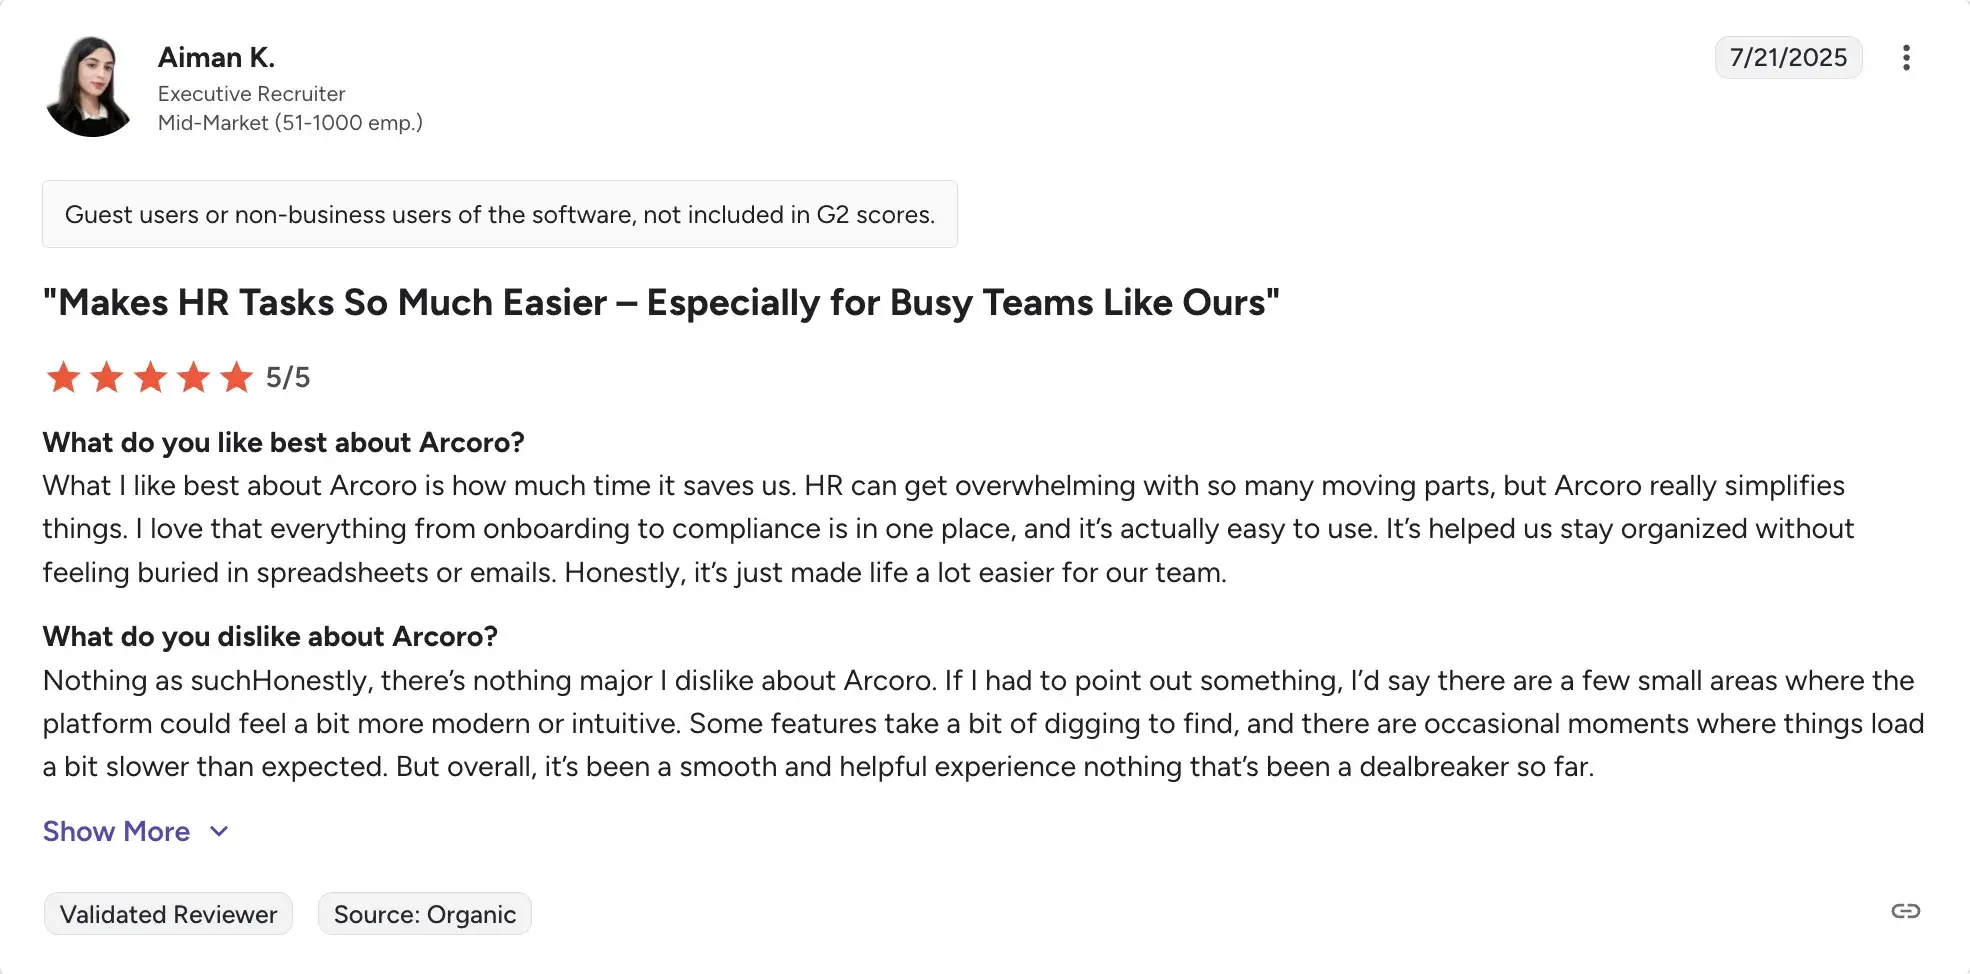This screenshot has height=974, width=1970.
Task: Click the fourth rating star
Action: pos(193,377)
